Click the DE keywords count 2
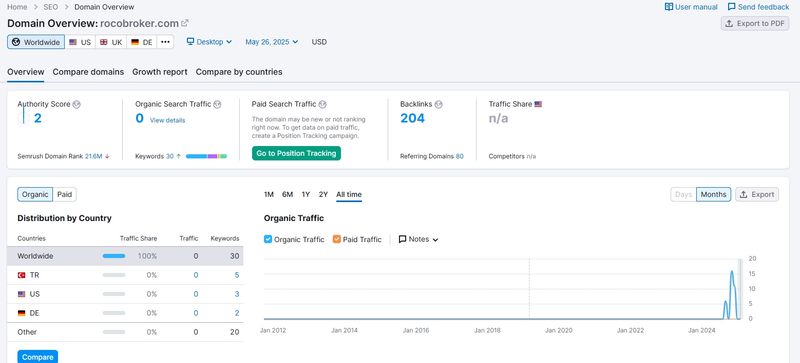 pyautogui.click(x=237, y=313)
